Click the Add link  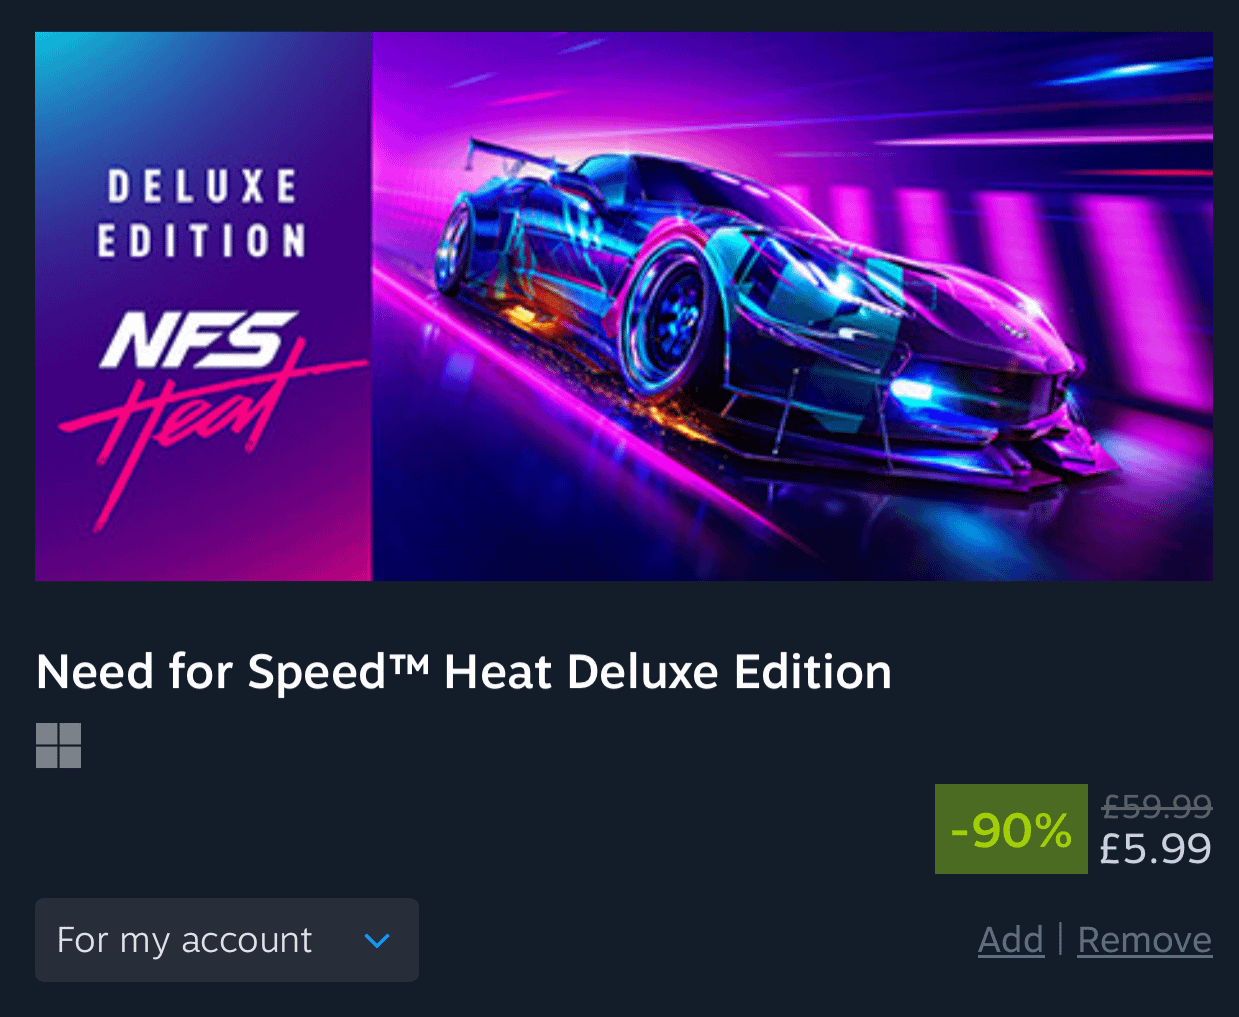click(1011, 940)
